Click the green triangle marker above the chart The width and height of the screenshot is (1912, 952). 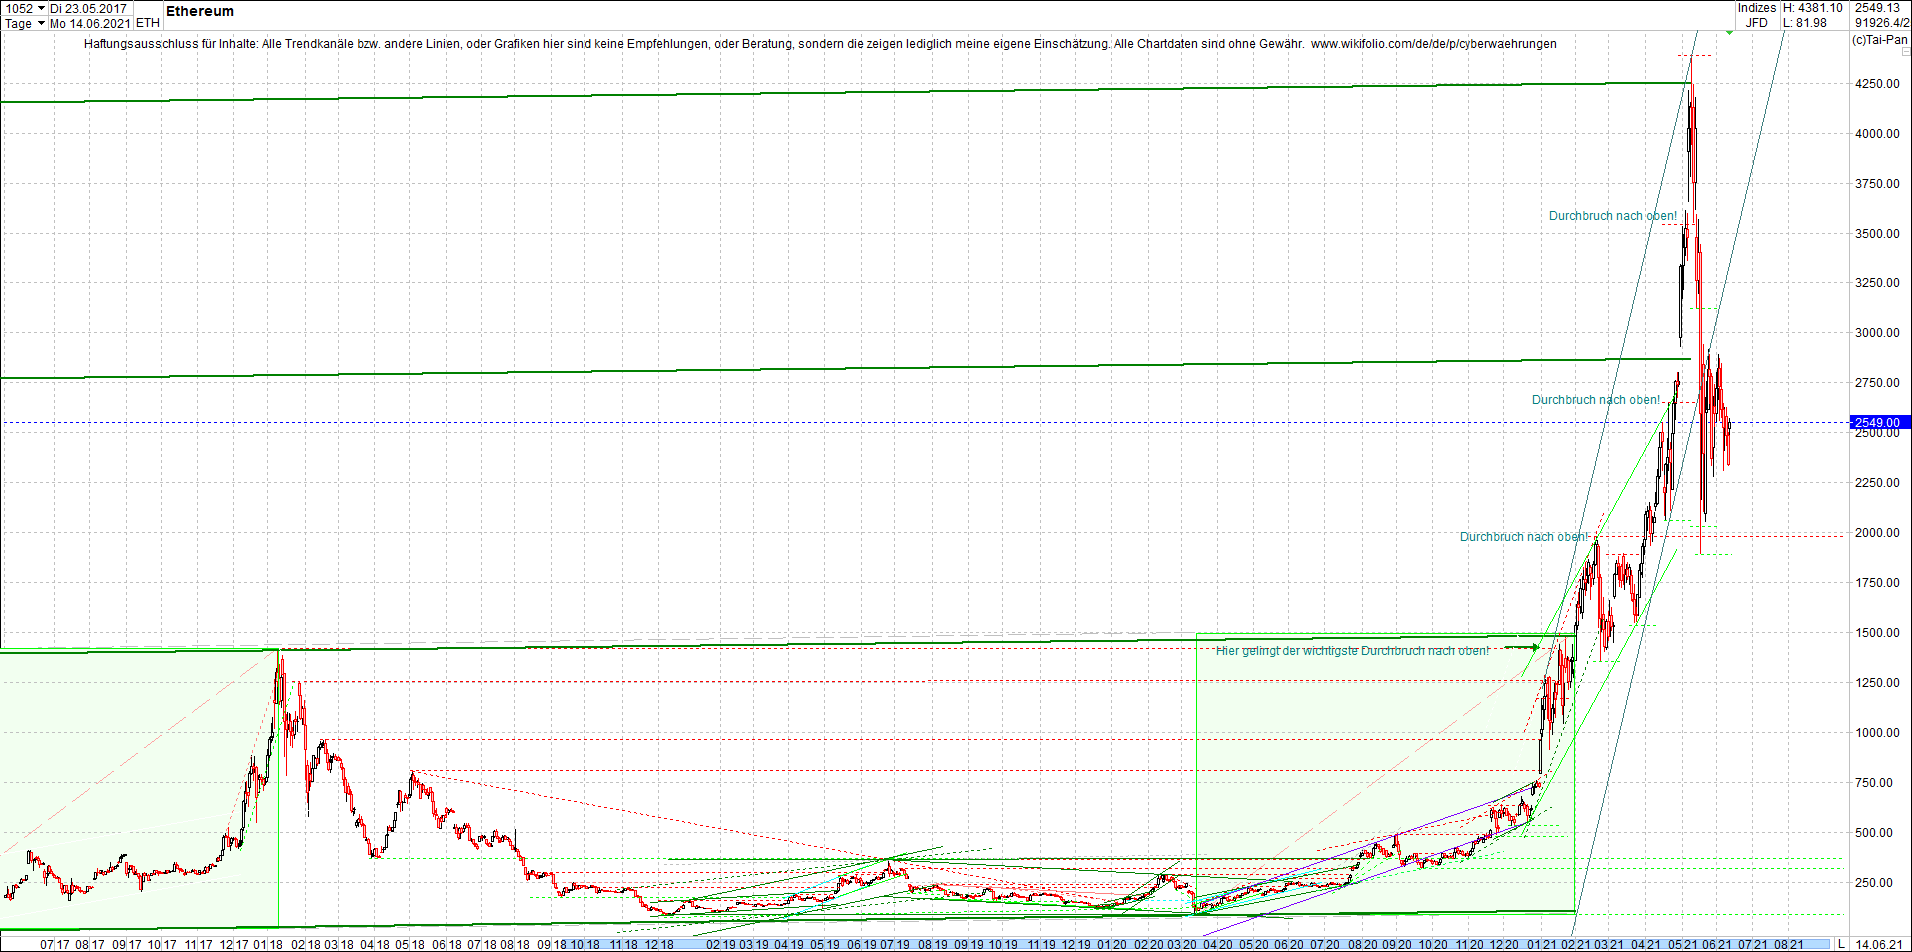click(1730, 33)
